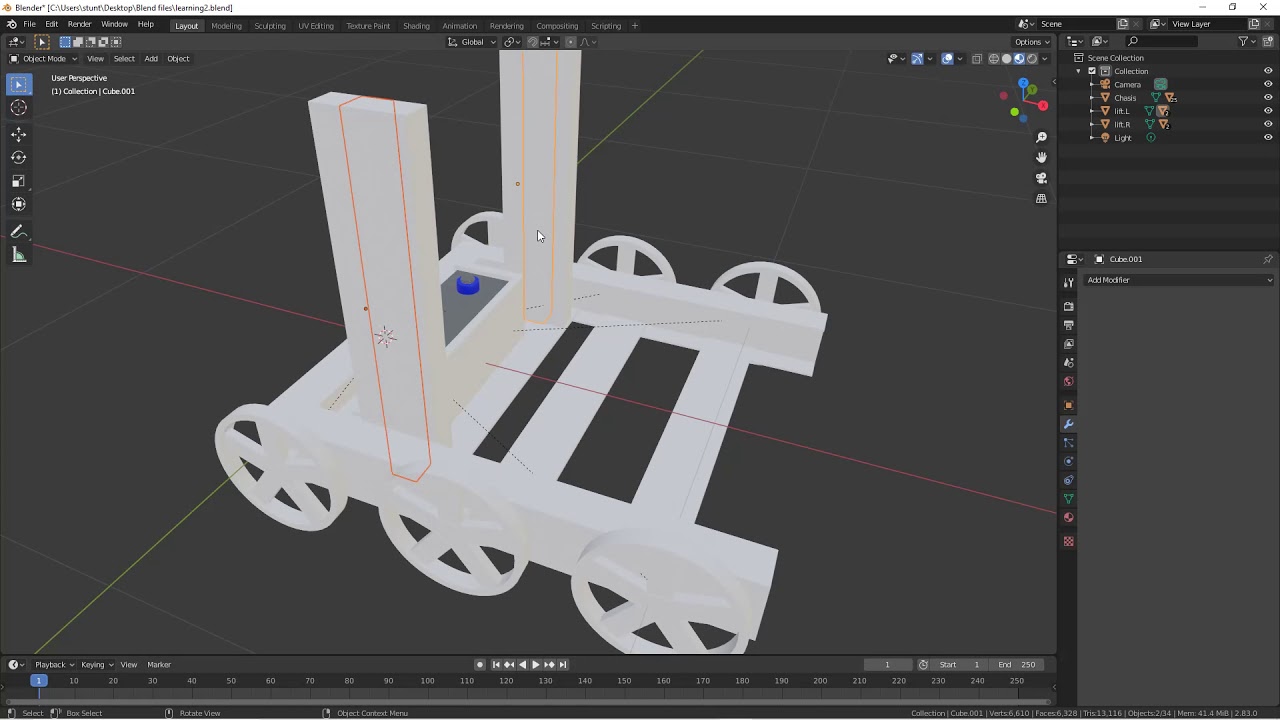This screenshot has height=720, width=1280.
Task: Open the Modifier properties wrench tab
Action: (x=1068, y=424)
